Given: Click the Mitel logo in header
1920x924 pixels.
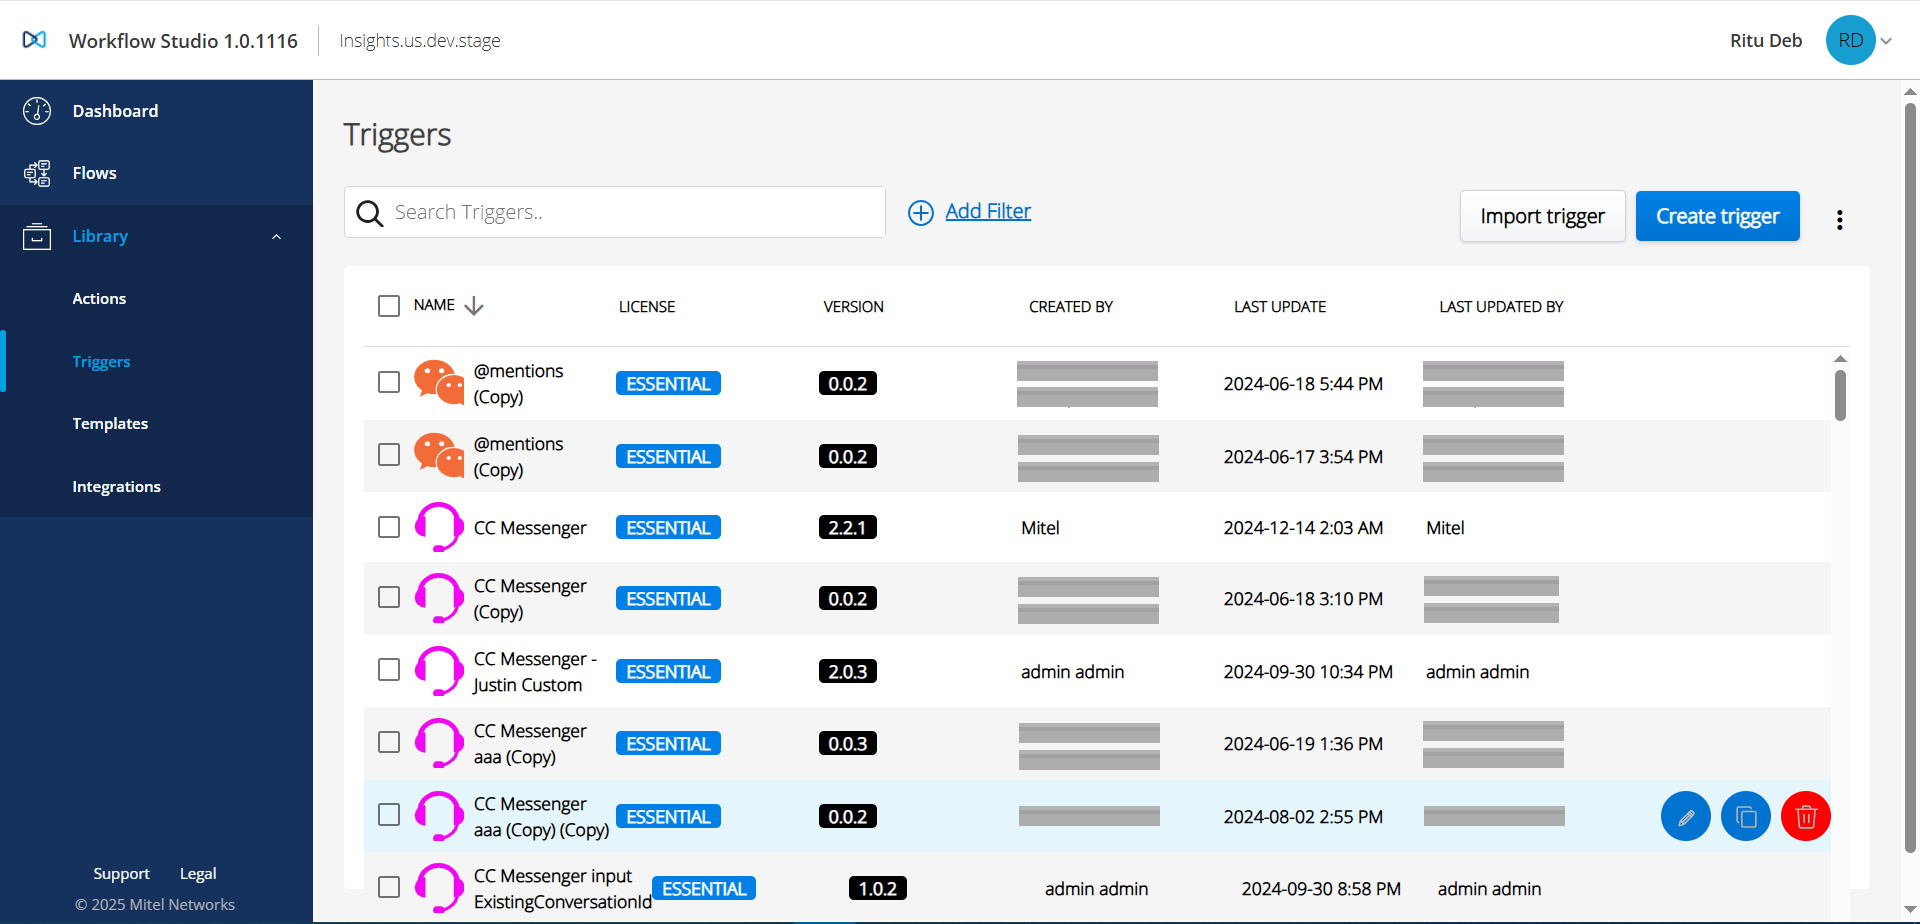Looking at the screenshot, I should pos(34,40).
